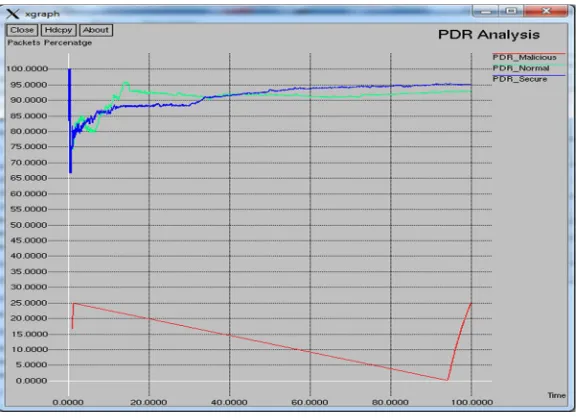Click the 55.0000 y-axis value
The height and width of the screenshot is (418, 576).
pyautogui.click(x=29, y=209)
